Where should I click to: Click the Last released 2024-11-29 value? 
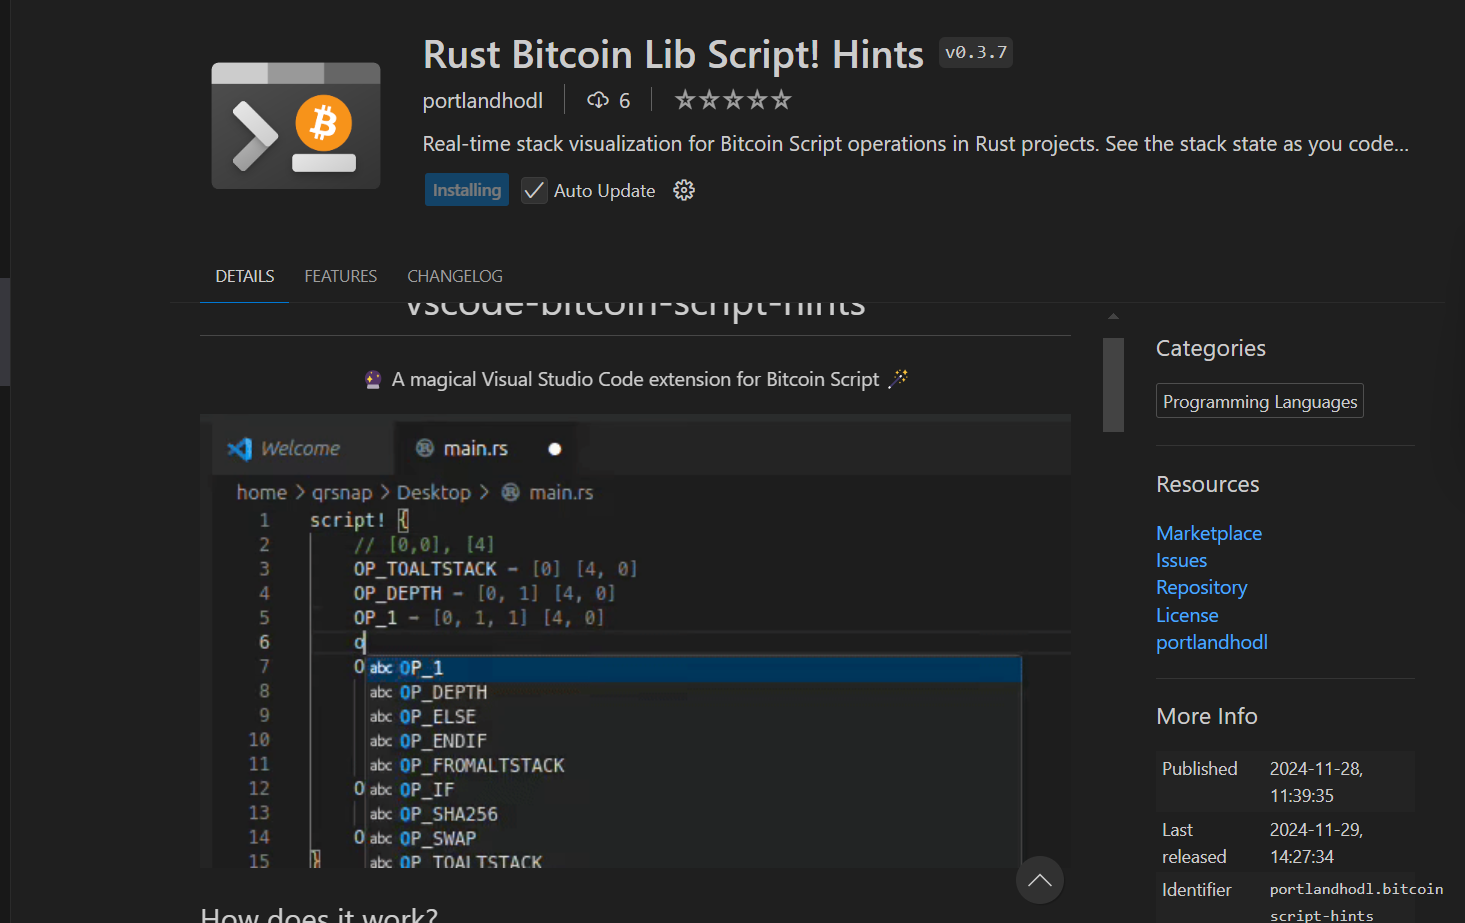pos(1316,843)
